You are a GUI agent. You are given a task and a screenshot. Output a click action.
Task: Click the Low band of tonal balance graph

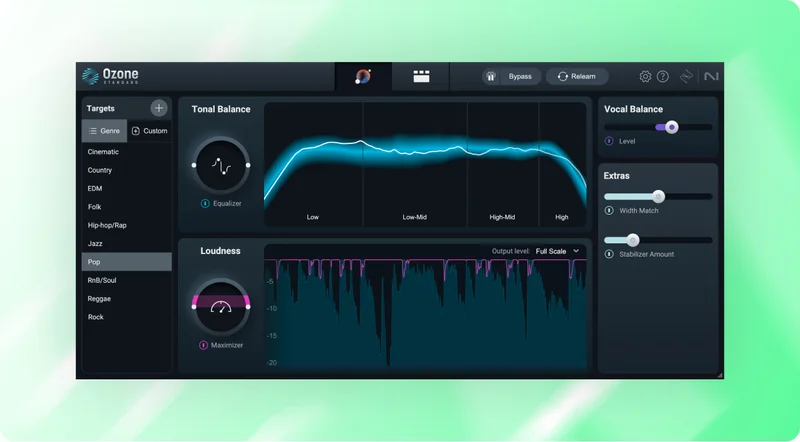[x=313, y=164]
